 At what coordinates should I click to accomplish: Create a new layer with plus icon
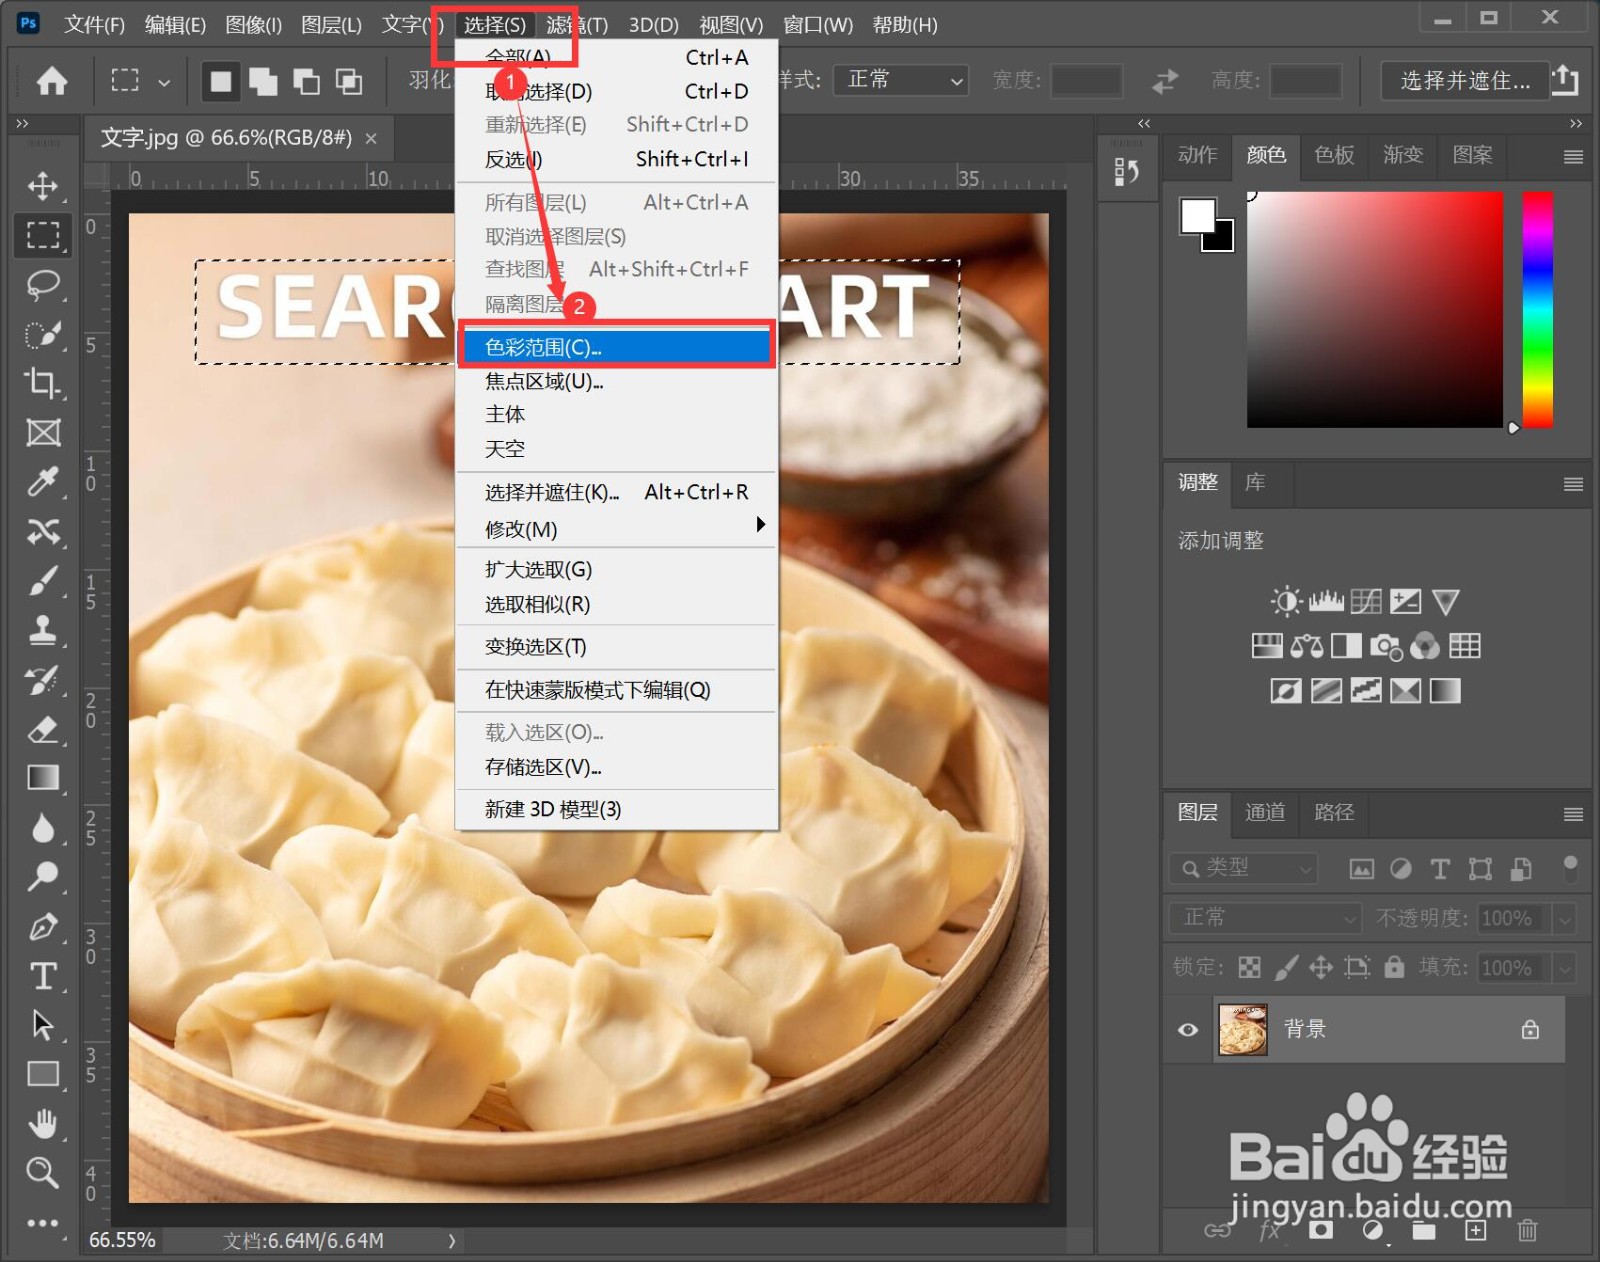(x=1476, y=1231)
